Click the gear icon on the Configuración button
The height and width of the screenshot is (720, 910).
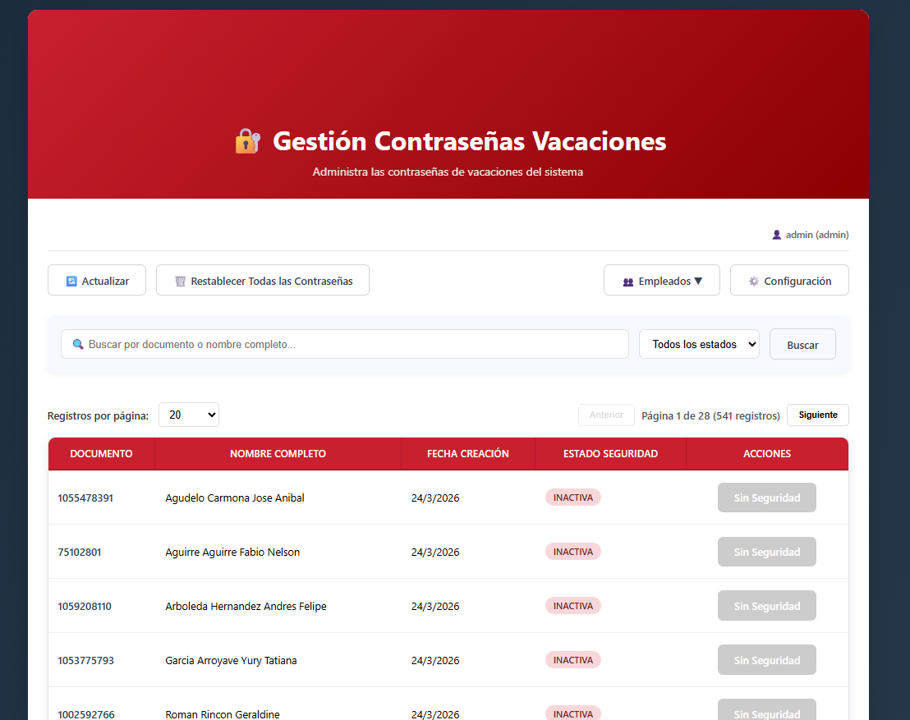click(753, 281)
